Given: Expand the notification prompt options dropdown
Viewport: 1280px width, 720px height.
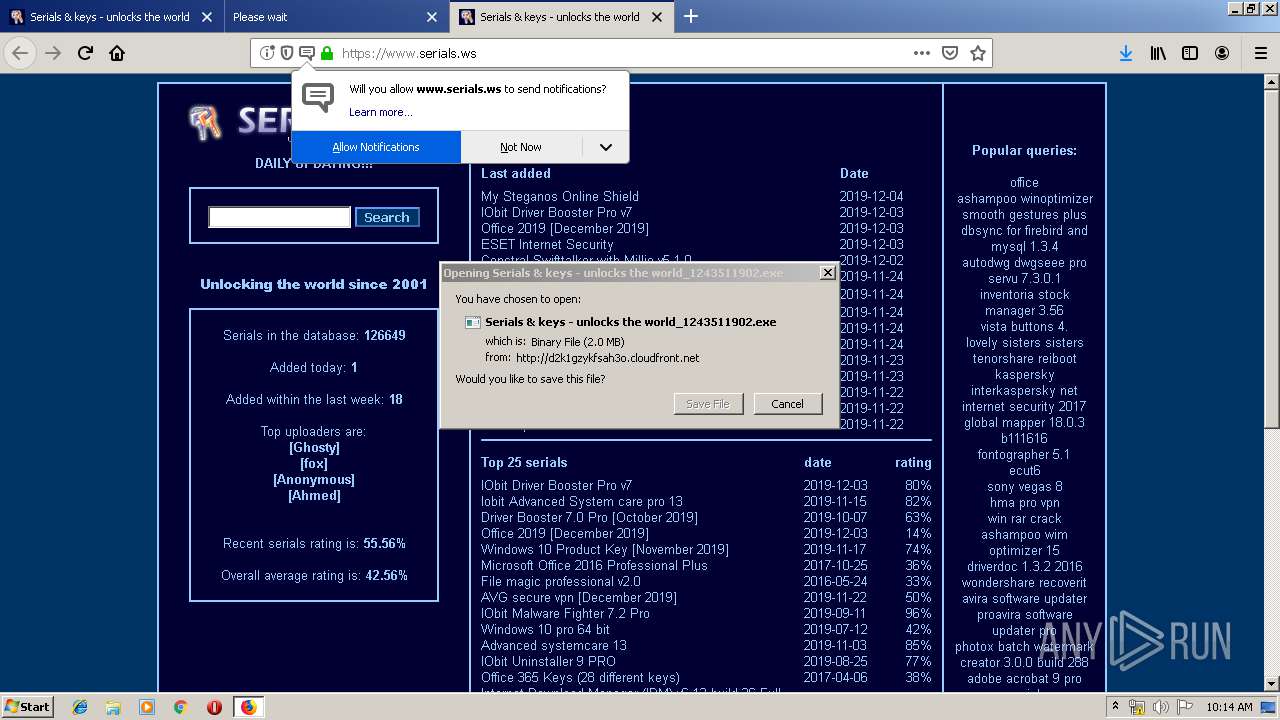Looking at the screenshot, I should (605, 147).
